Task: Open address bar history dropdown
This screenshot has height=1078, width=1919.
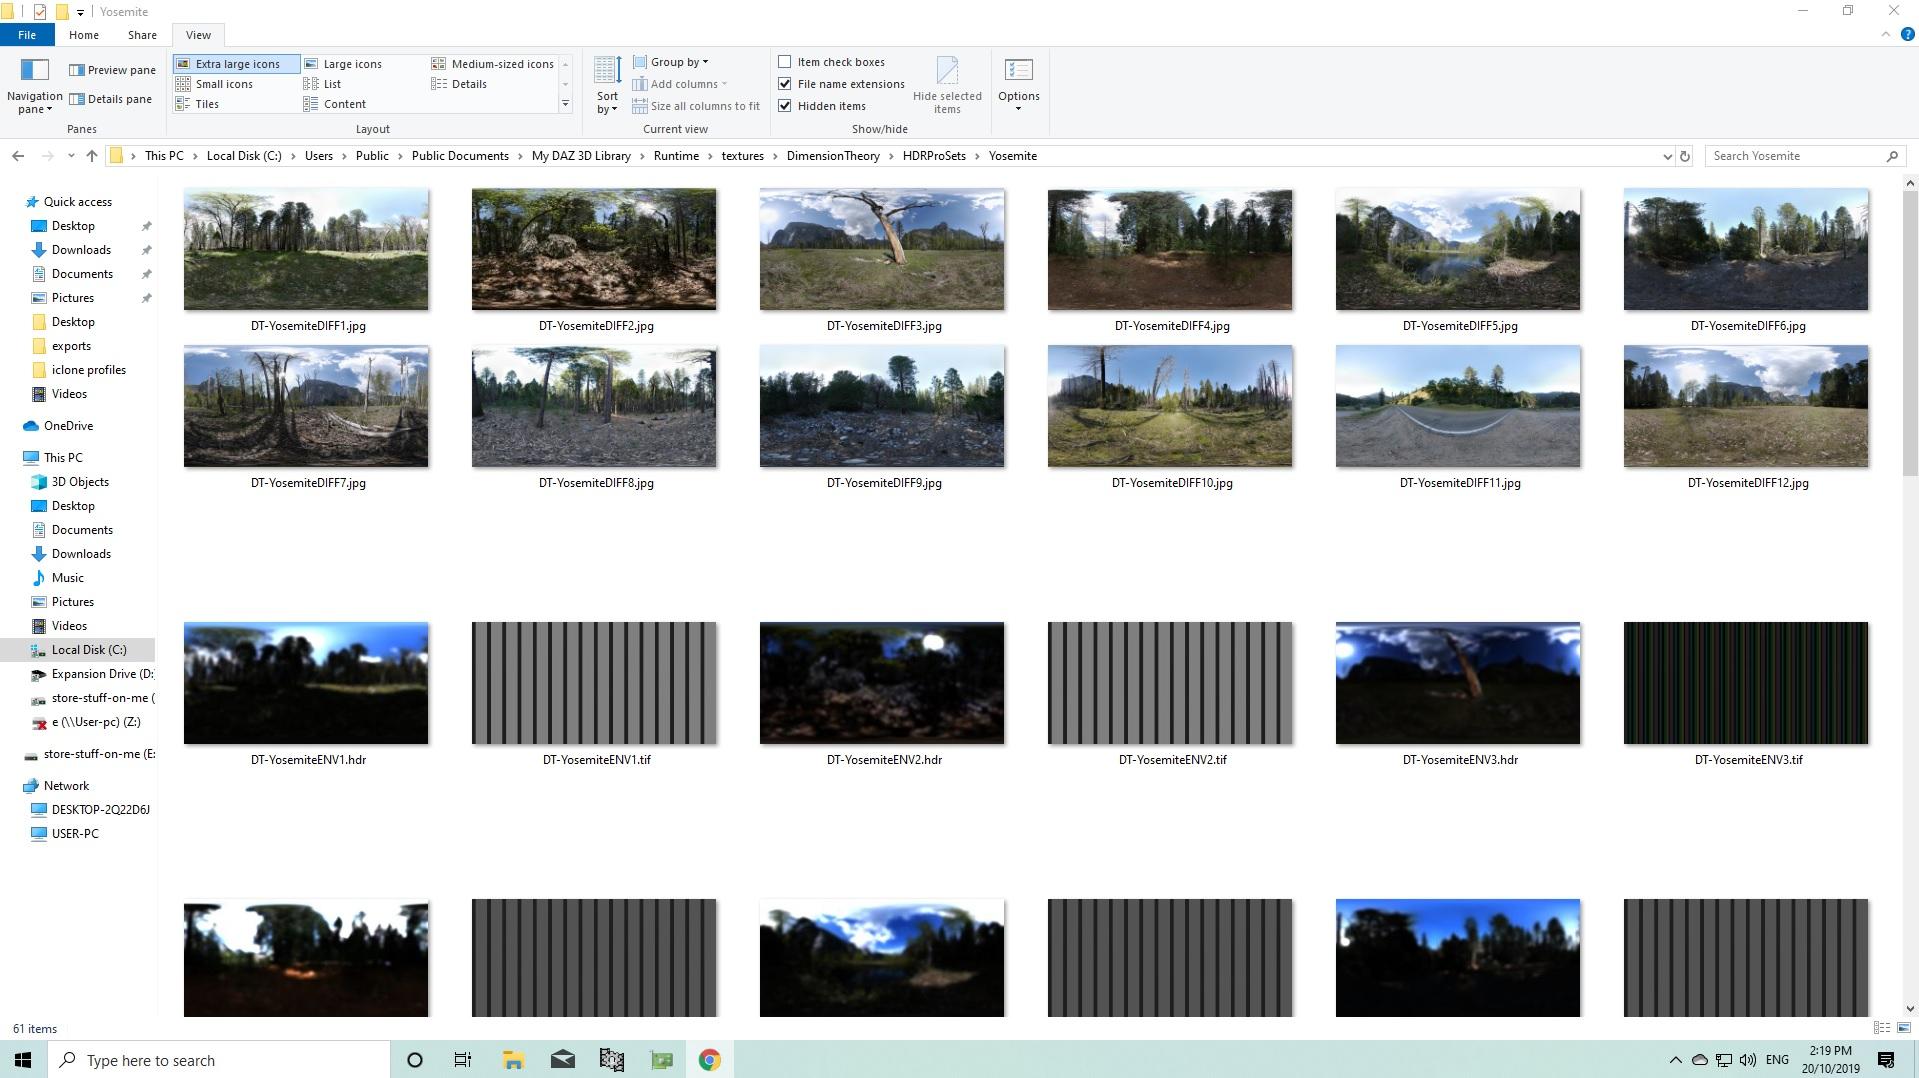Action: point(1667,156)
